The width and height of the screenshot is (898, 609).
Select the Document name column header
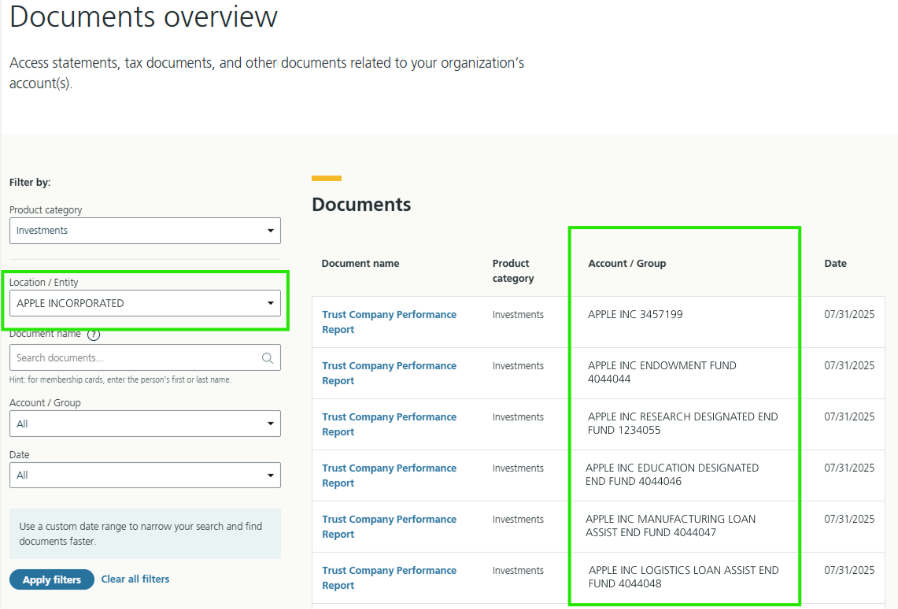[360, 264]
